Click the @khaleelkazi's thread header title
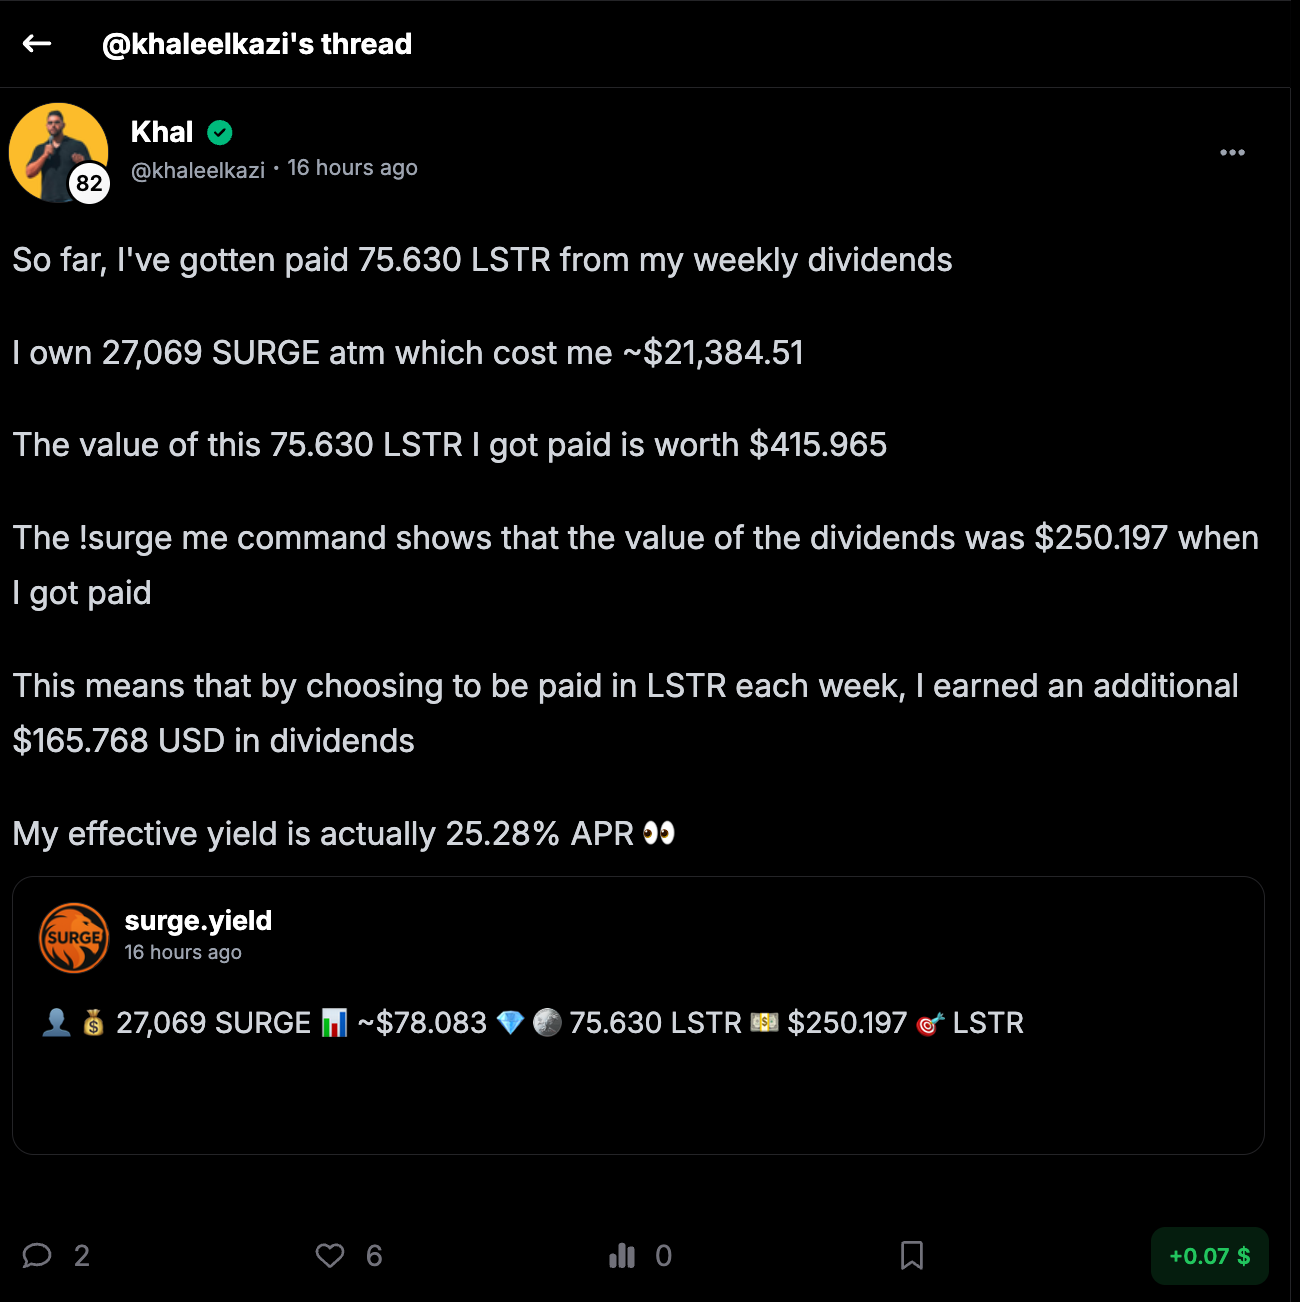Screen dimensions: 1300x1302 click(x=257, y=44)
